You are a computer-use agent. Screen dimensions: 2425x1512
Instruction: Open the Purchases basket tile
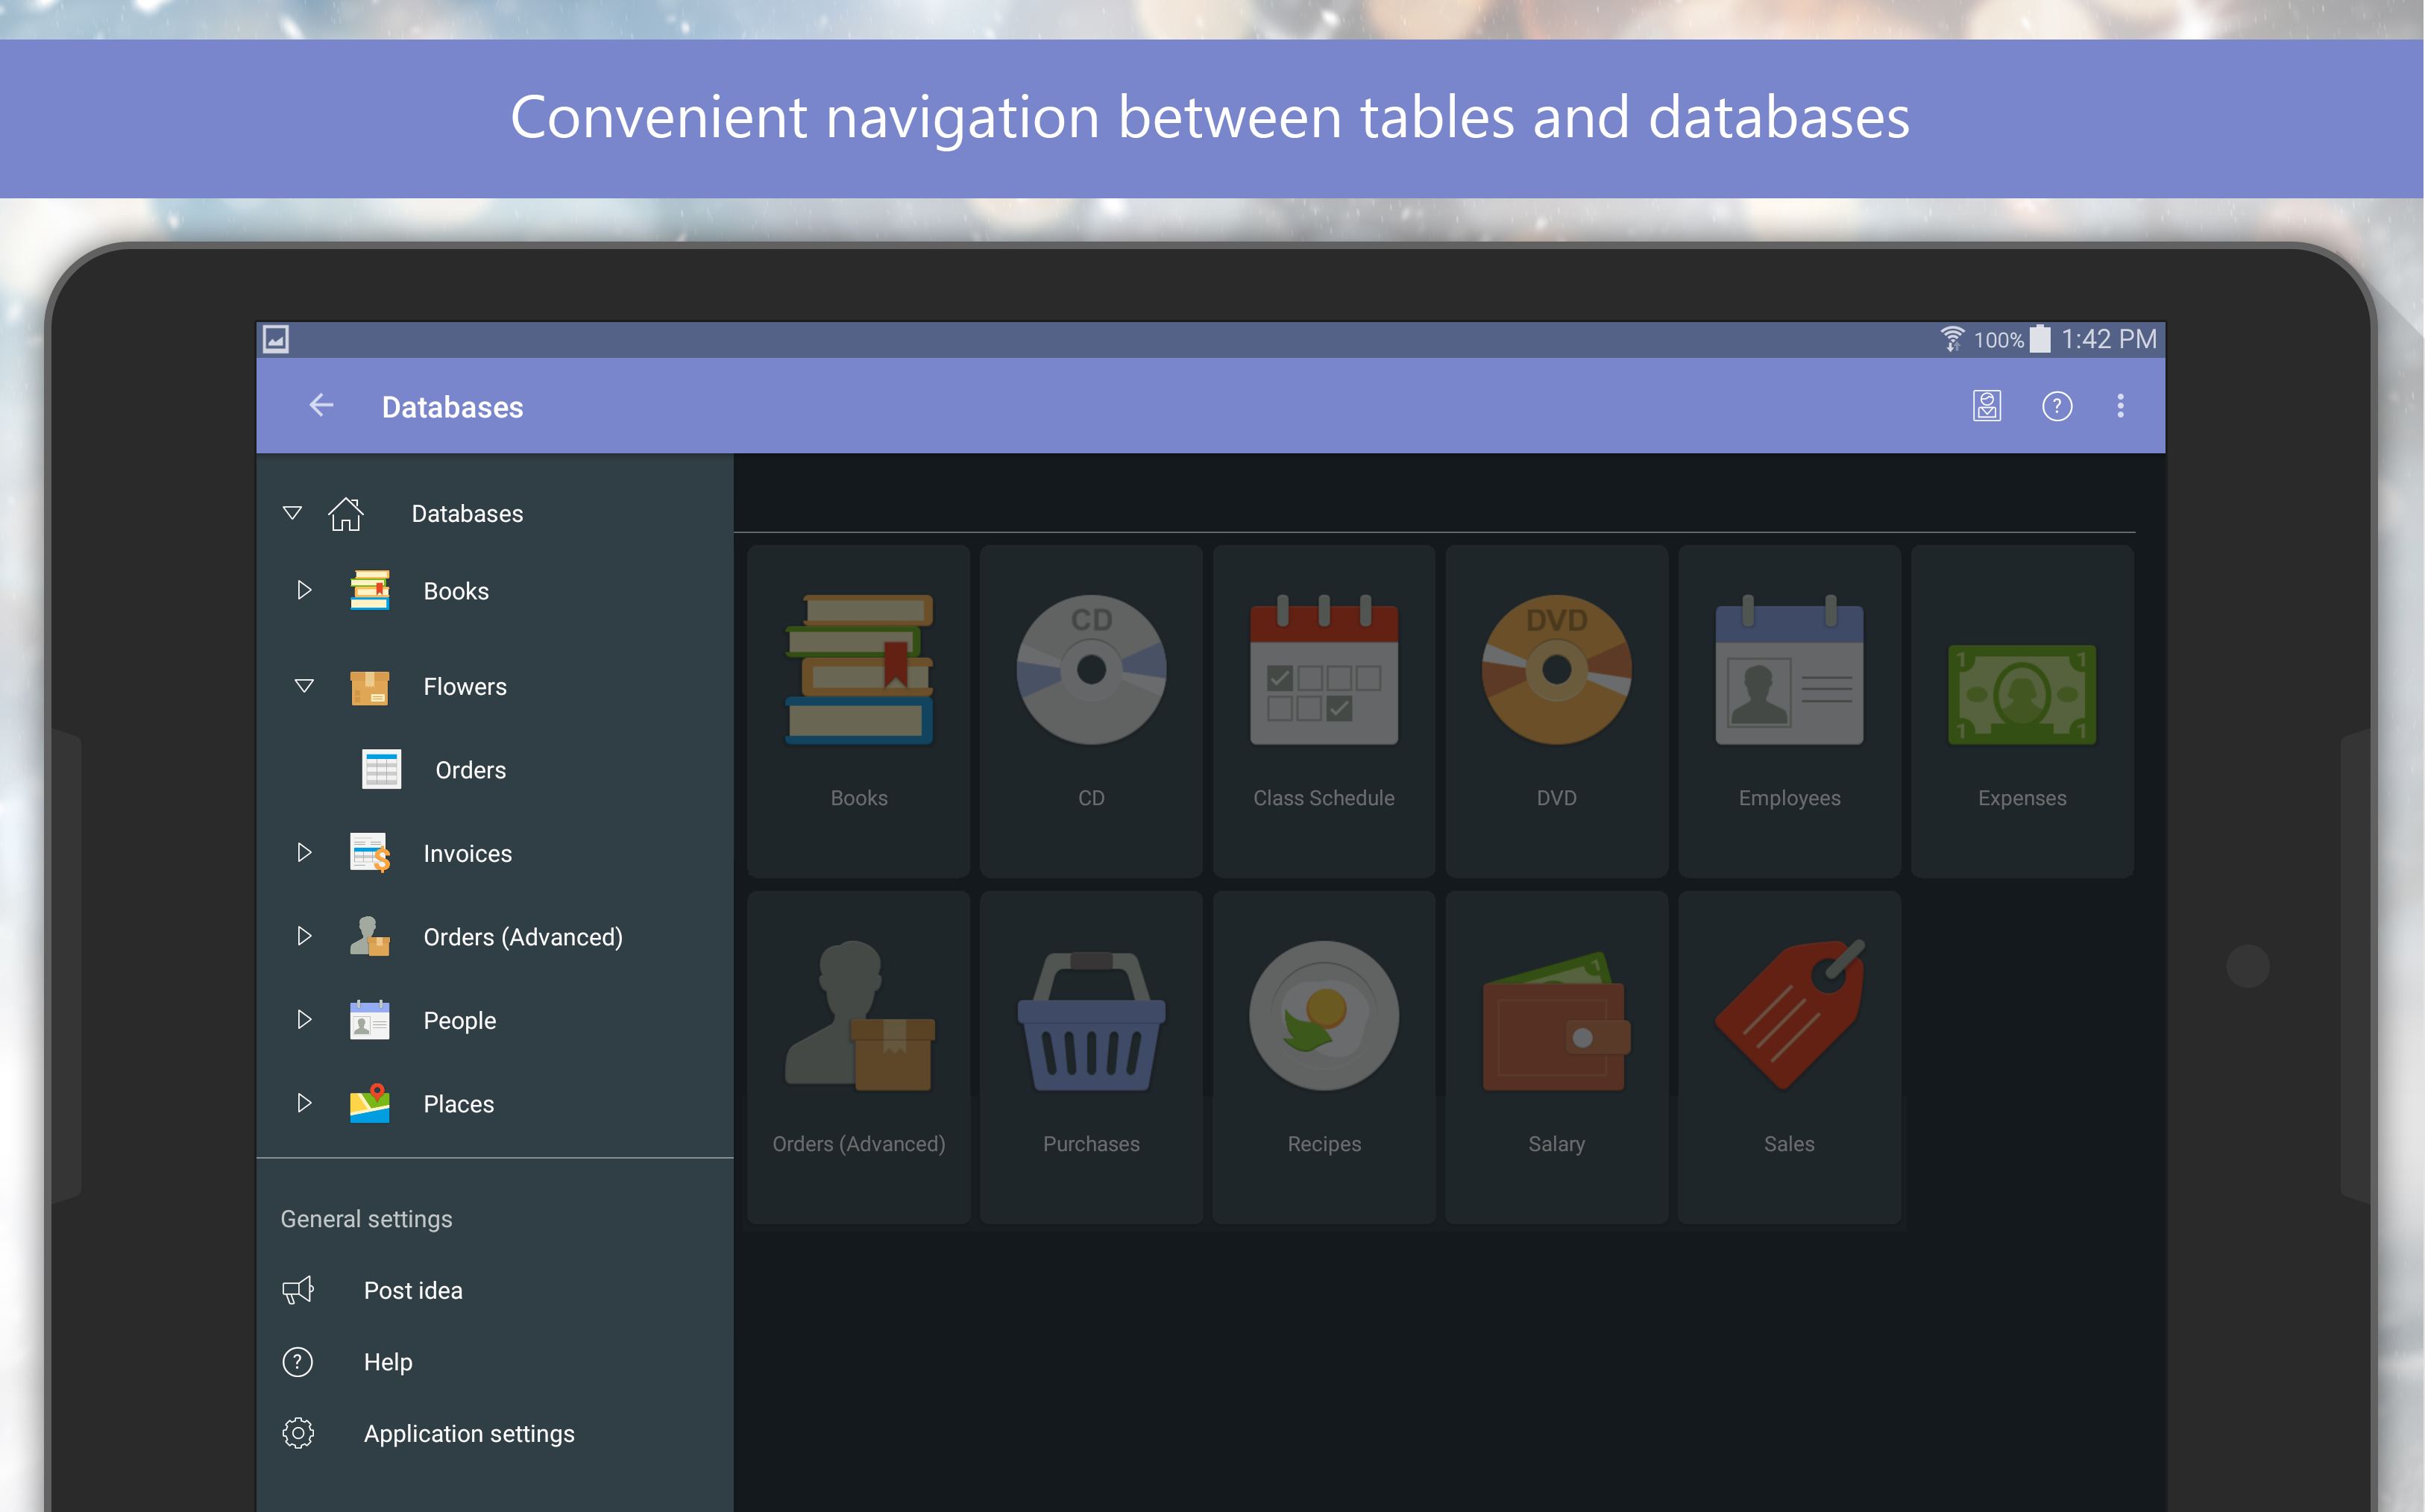(1091, 1057)
